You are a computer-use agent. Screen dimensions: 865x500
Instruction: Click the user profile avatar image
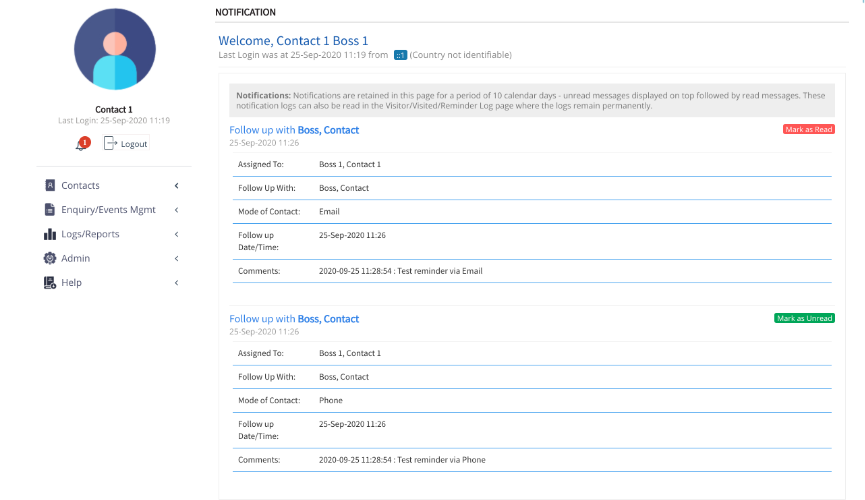coord(115,50)
